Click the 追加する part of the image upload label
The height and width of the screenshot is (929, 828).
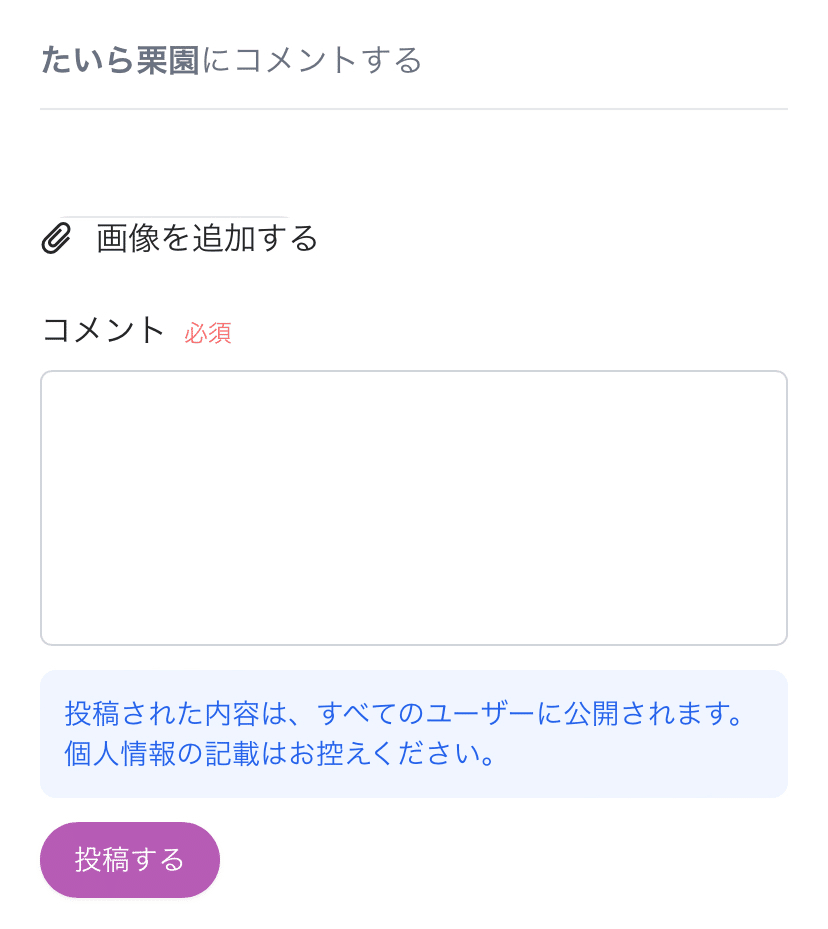255,238
